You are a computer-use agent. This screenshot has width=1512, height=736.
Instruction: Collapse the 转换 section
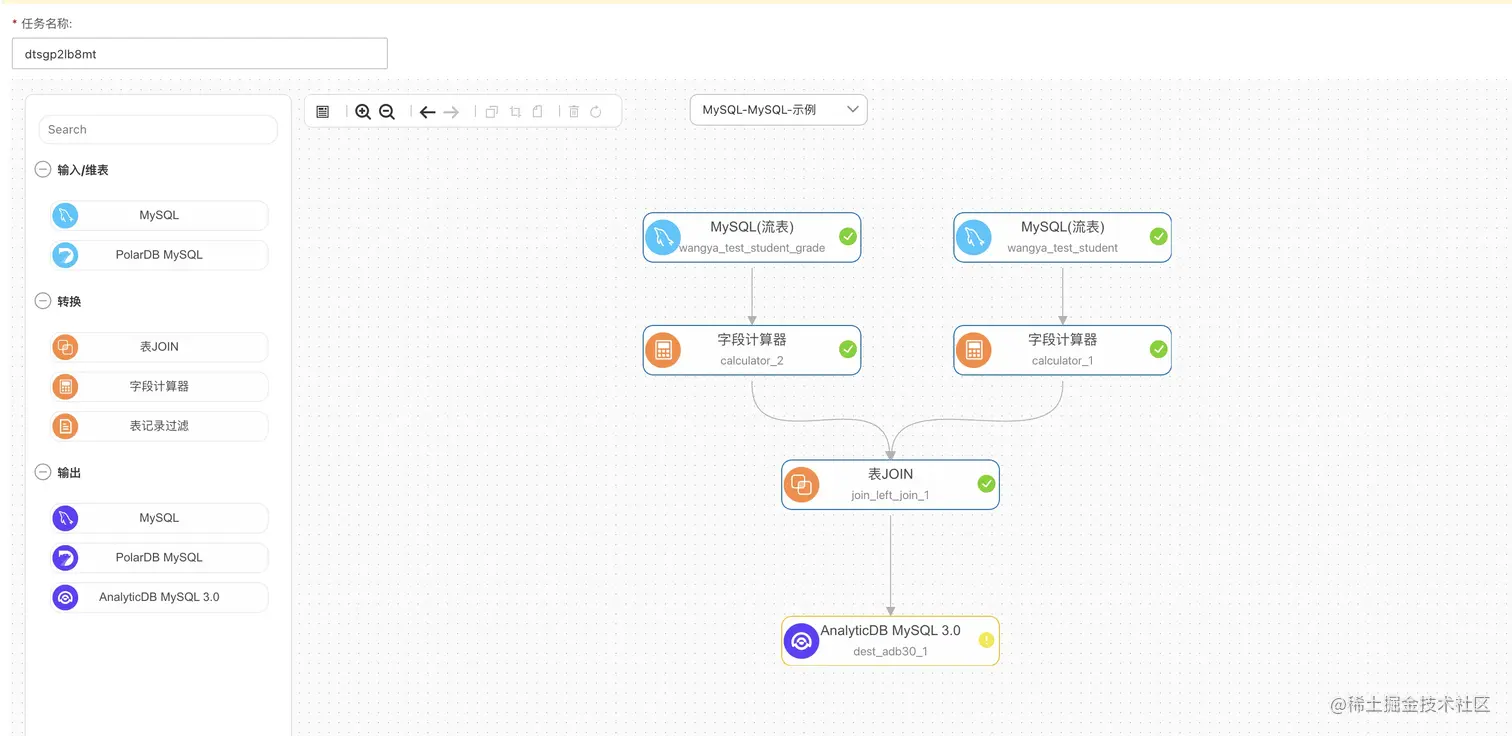click(43, 301)
